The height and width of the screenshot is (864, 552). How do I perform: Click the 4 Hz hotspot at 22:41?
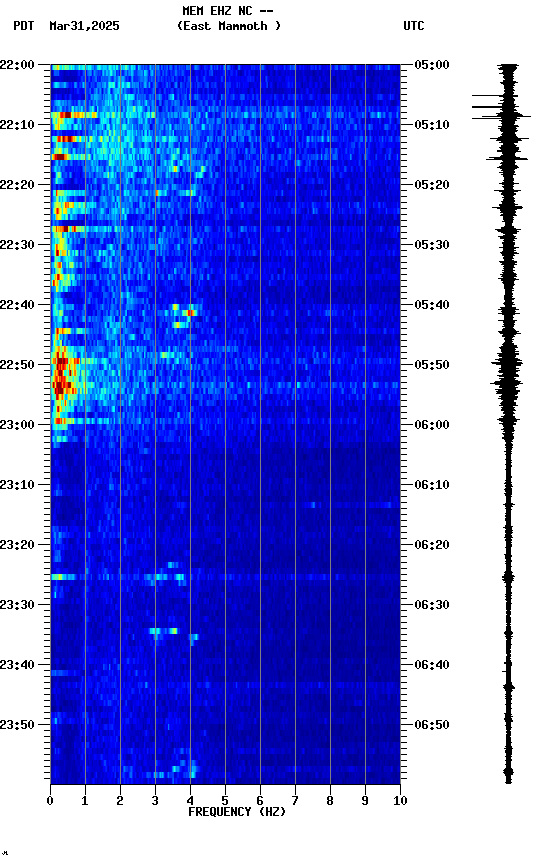click(191, 312)
